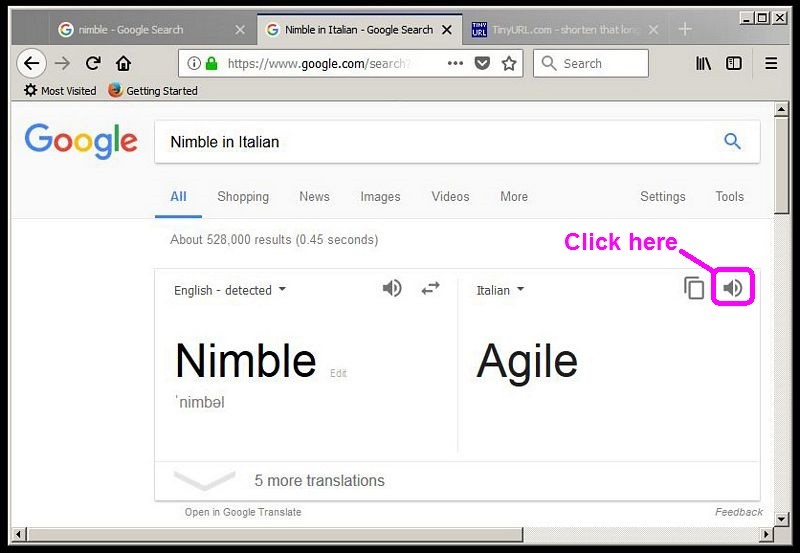Open the Firefox hamburger menu

click(x=771, y=63)
